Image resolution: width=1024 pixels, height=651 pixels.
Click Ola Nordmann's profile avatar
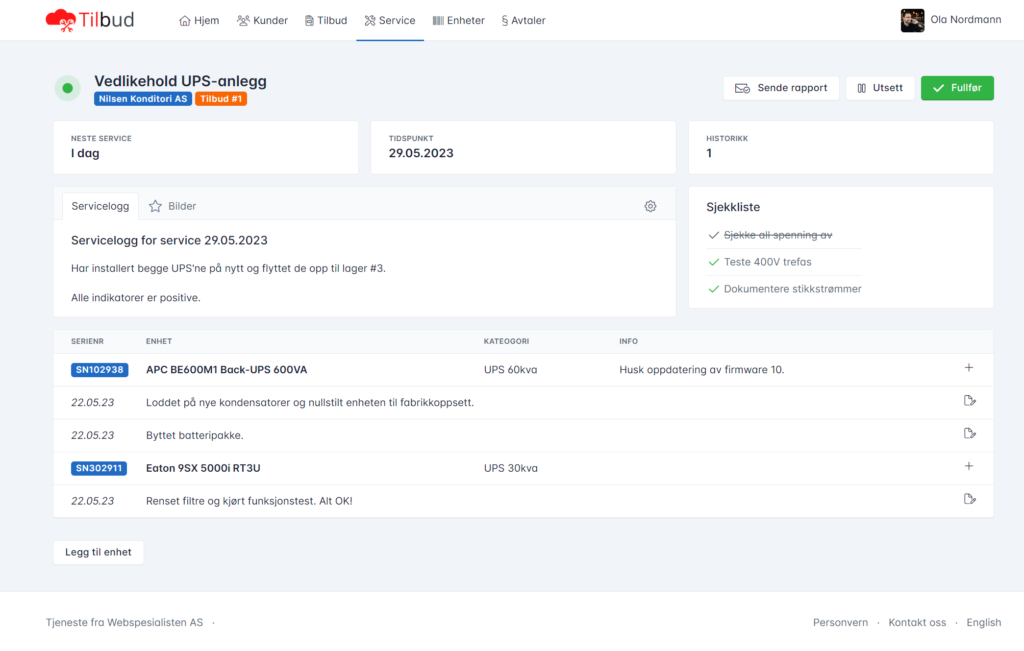(912, 20)
